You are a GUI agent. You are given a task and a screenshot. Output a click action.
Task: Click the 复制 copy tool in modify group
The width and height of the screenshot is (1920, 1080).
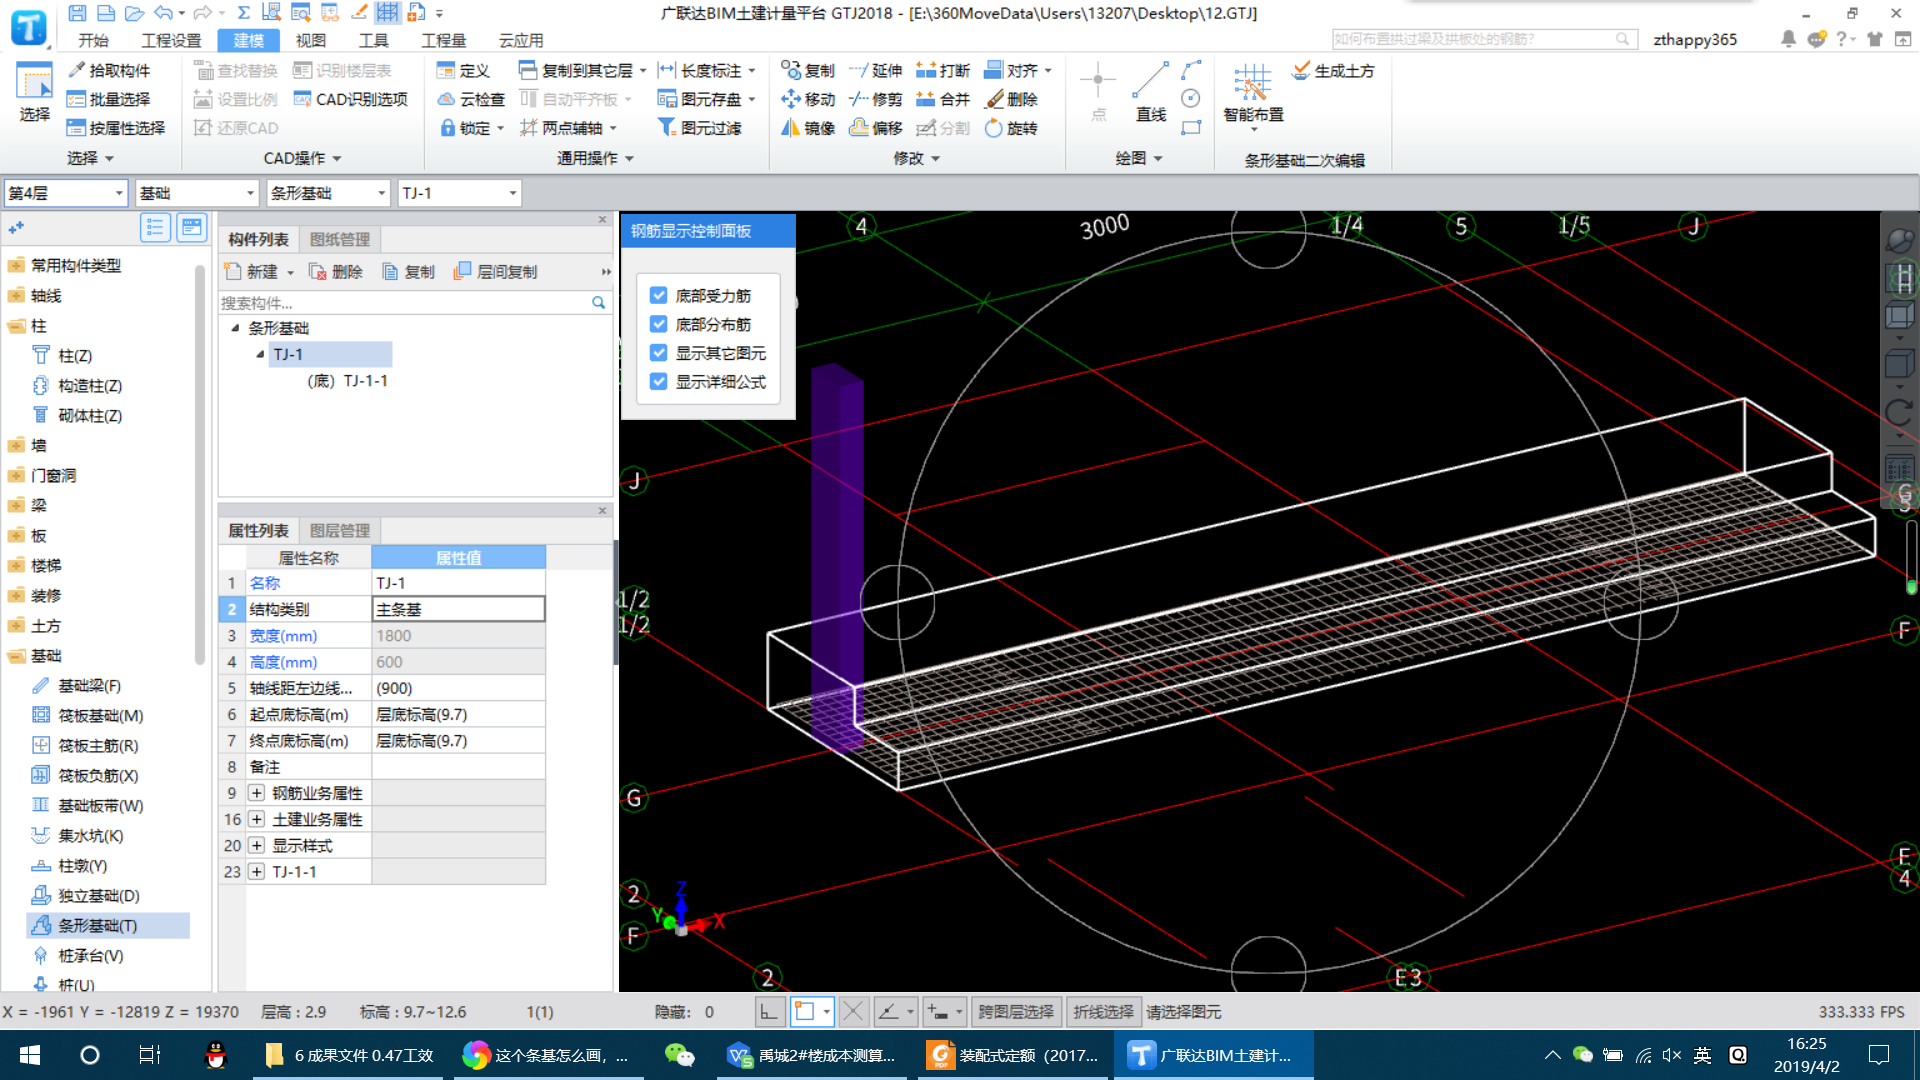tap(808, 70)
